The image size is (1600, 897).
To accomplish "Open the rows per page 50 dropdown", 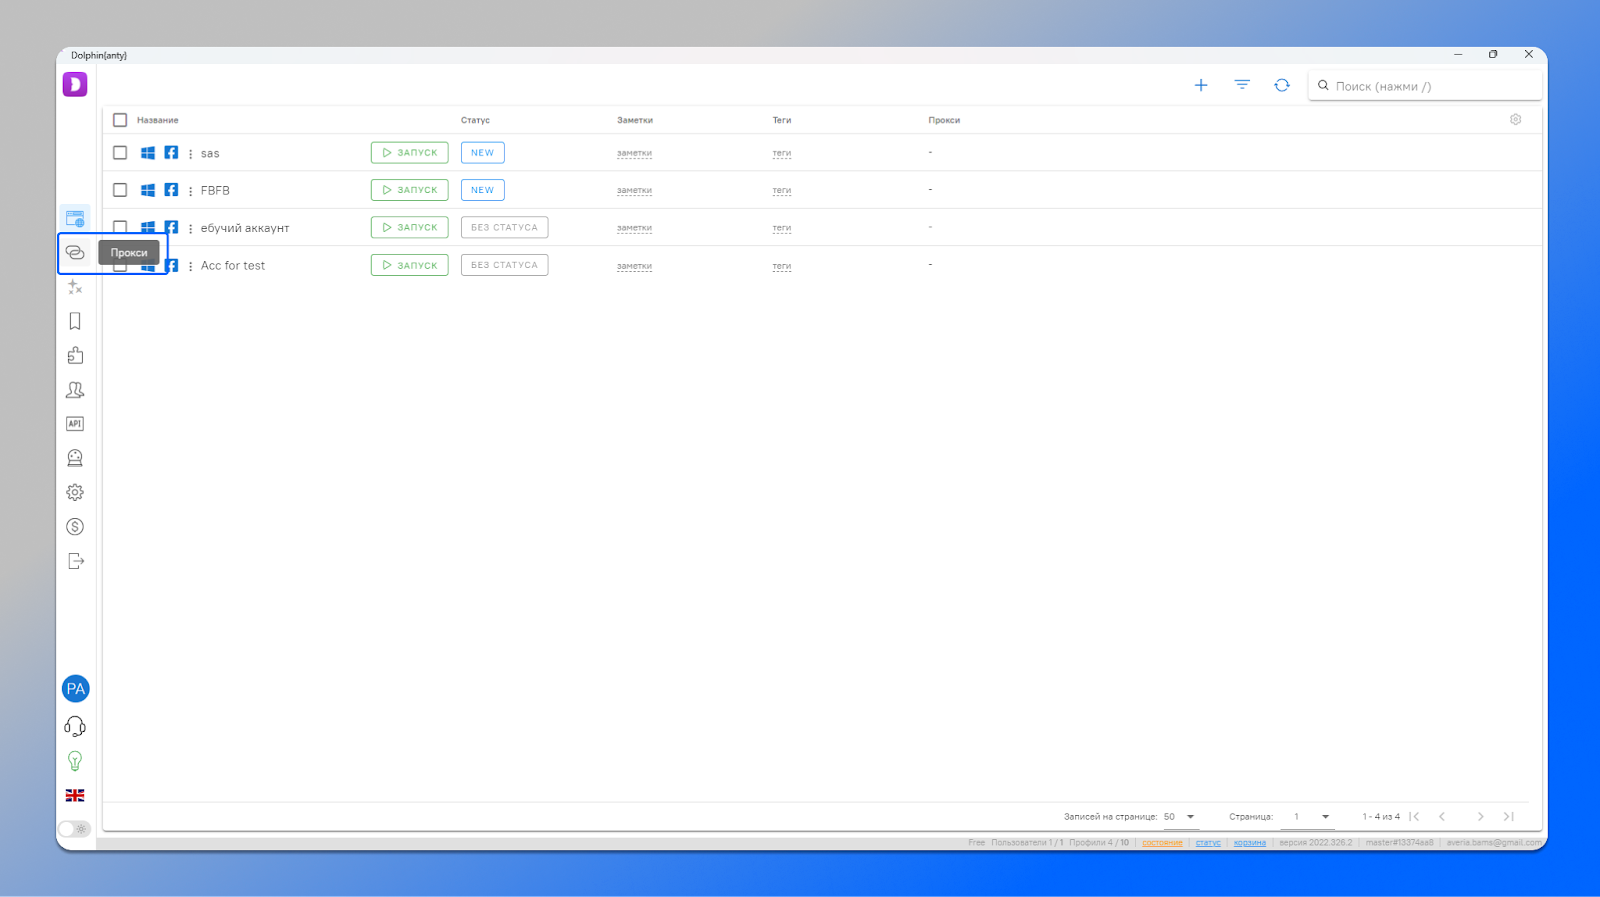I will [1181, 817].
